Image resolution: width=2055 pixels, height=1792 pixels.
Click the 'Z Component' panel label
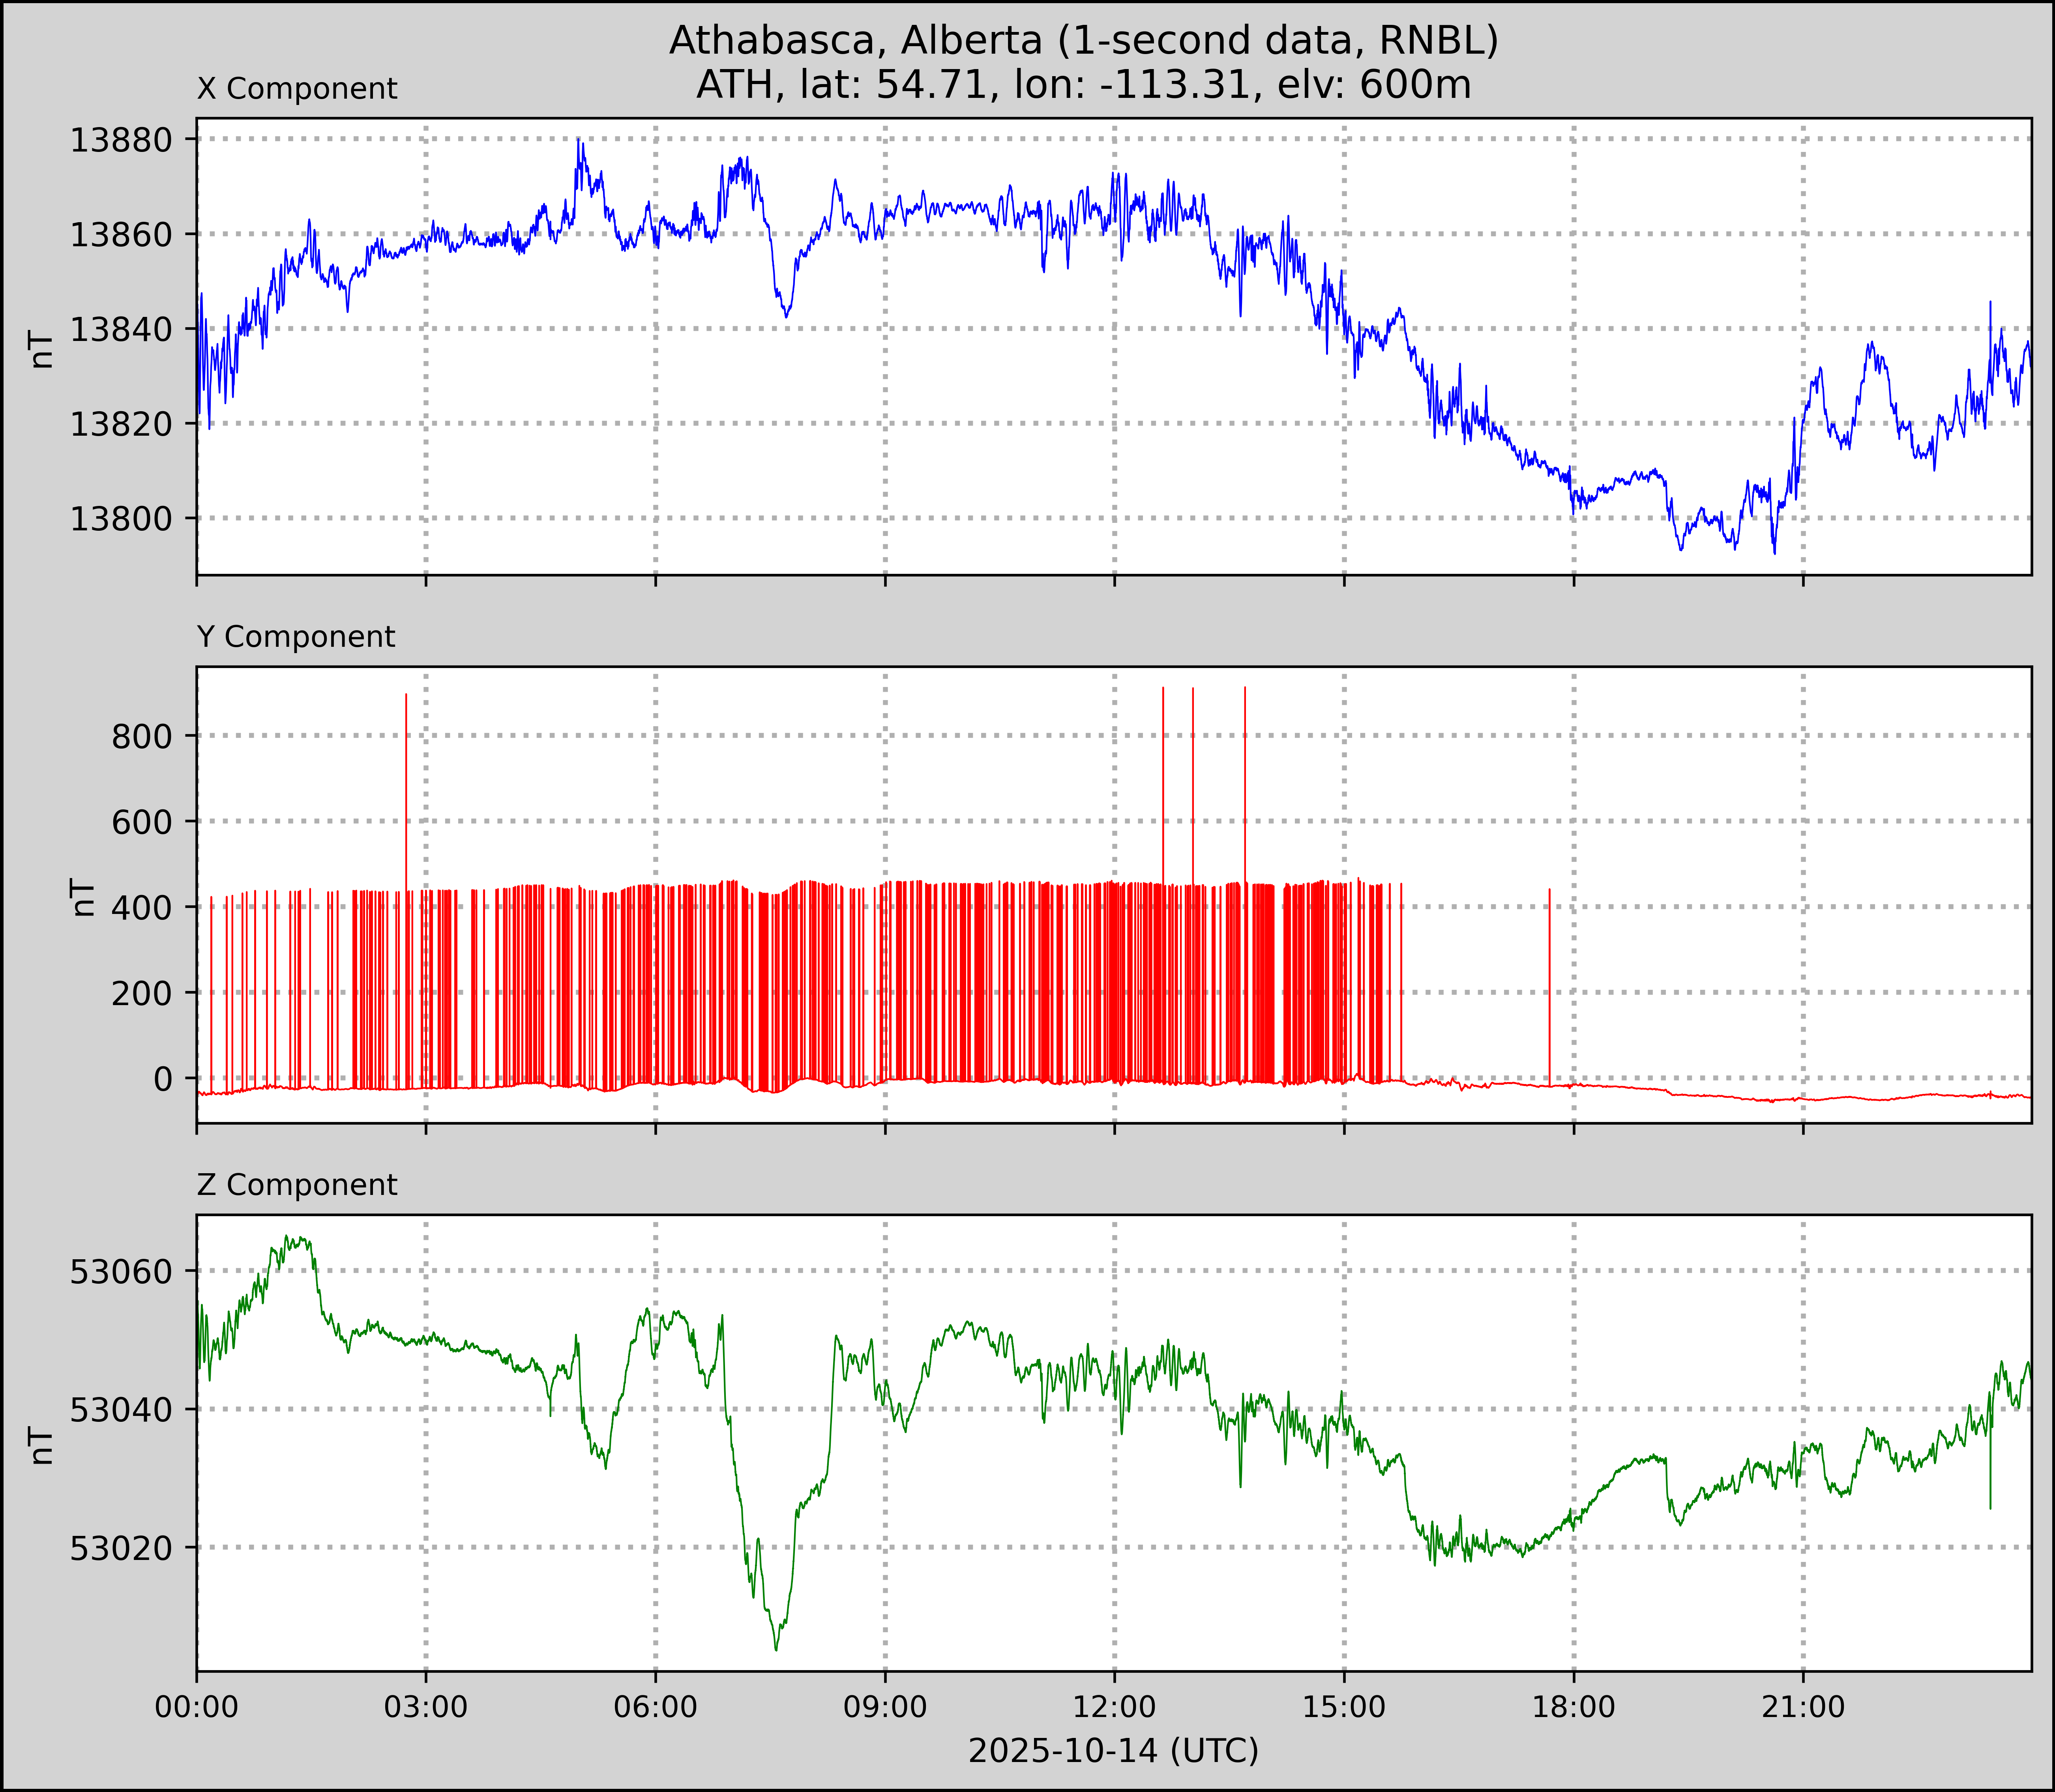tap(297, 1185)
